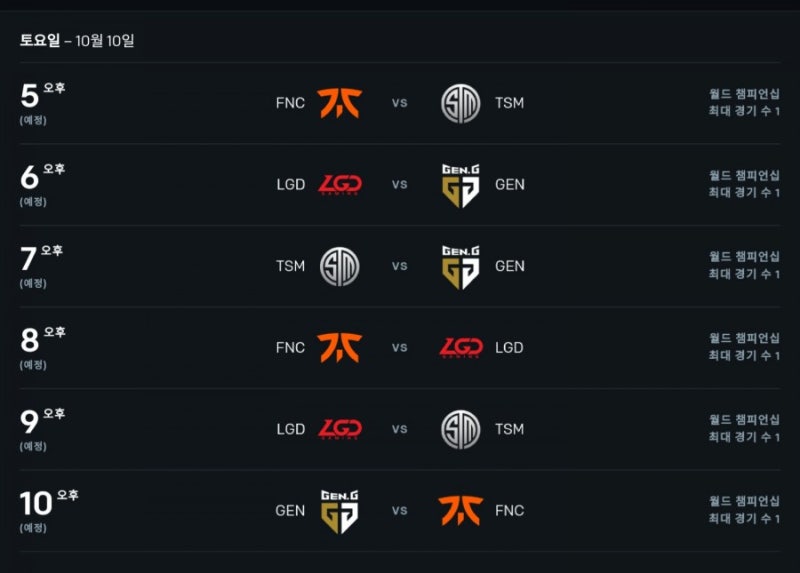Screen dimensions: 800x573
Task: Click Gen.G logo in 7 PM match
Action: point(461,267)
